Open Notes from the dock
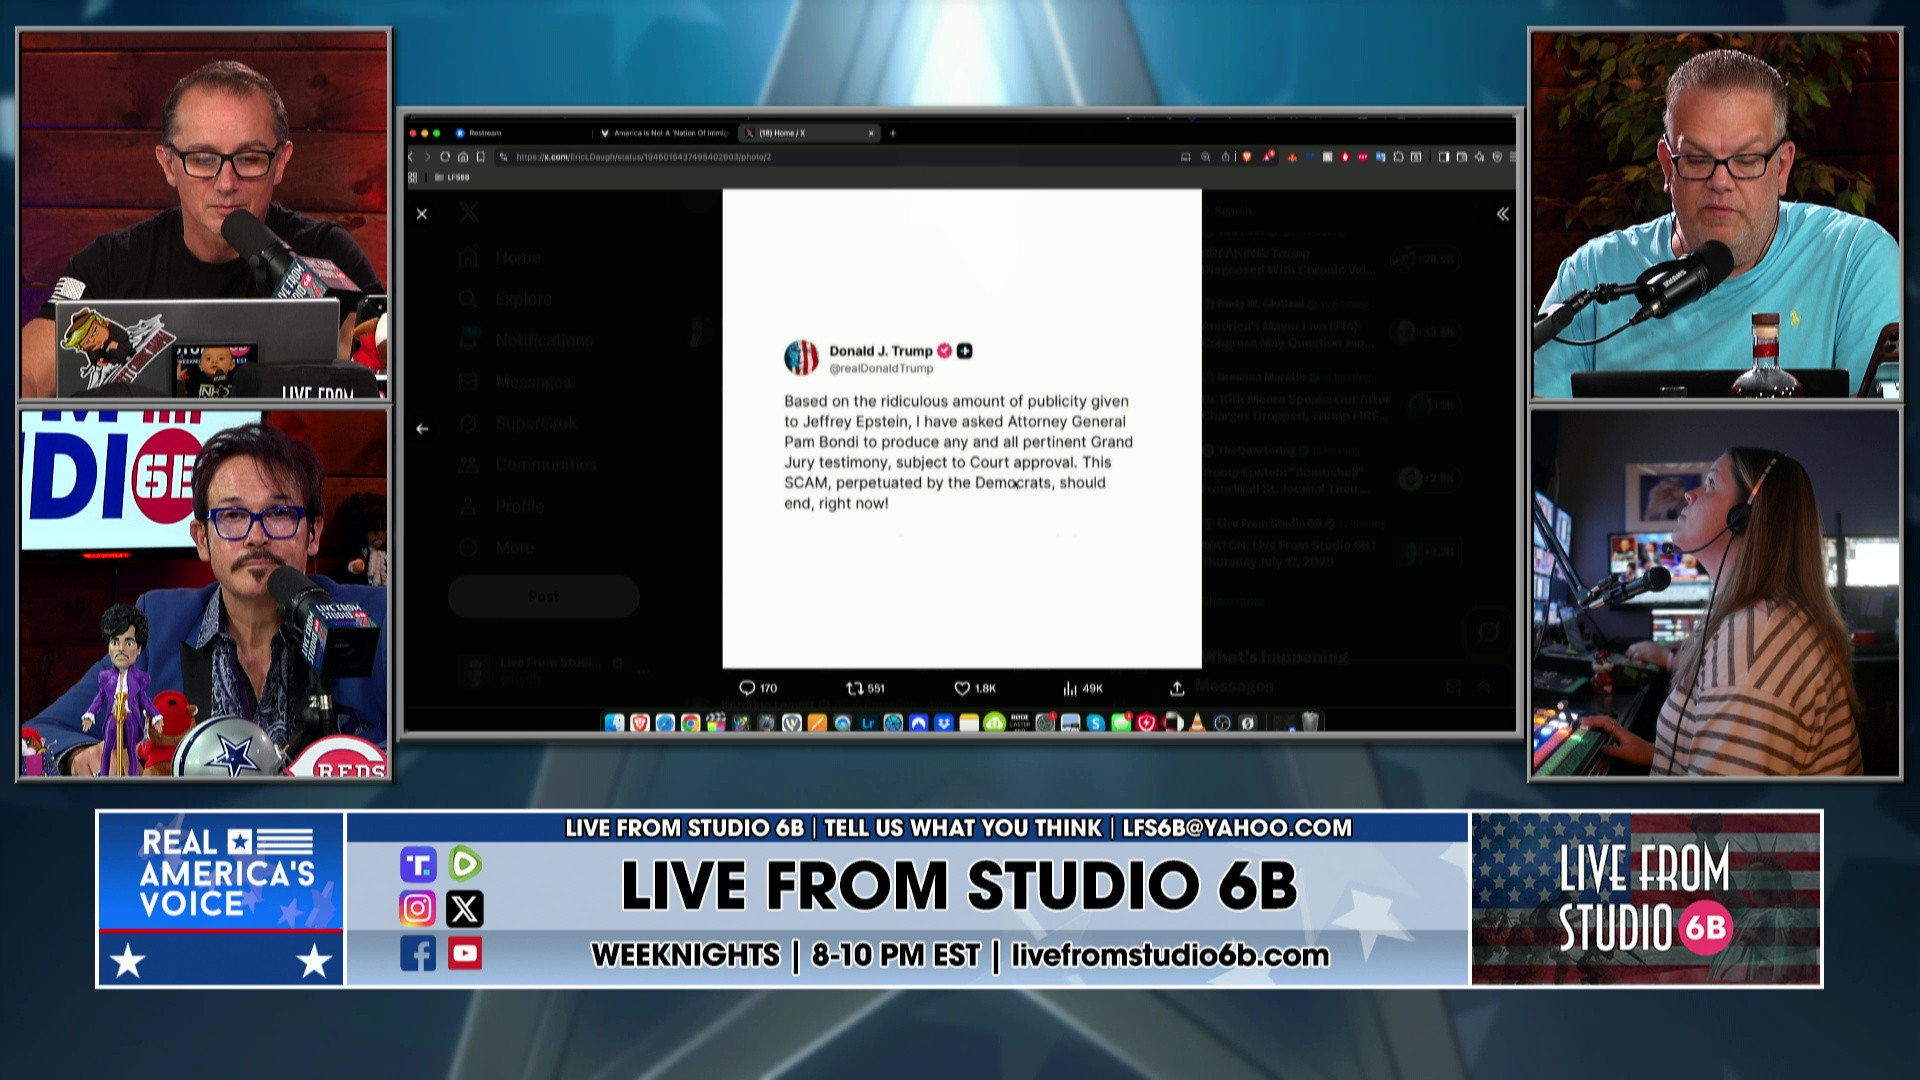The image size is (1920, 1080). coord(969,722)
